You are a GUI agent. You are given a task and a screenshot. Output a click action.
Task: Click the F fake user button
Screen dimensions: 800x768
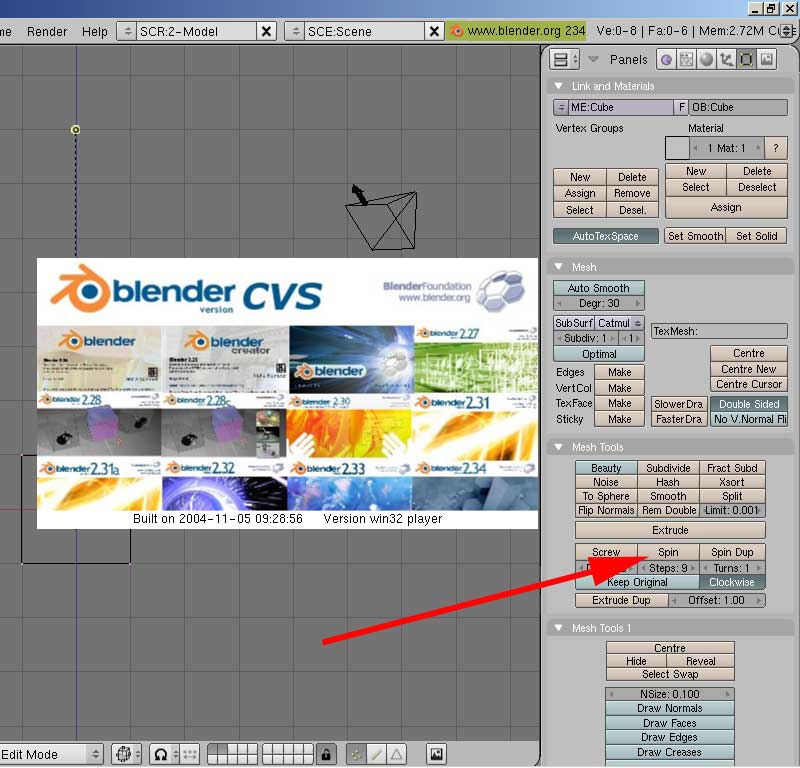tap(681, 107)
